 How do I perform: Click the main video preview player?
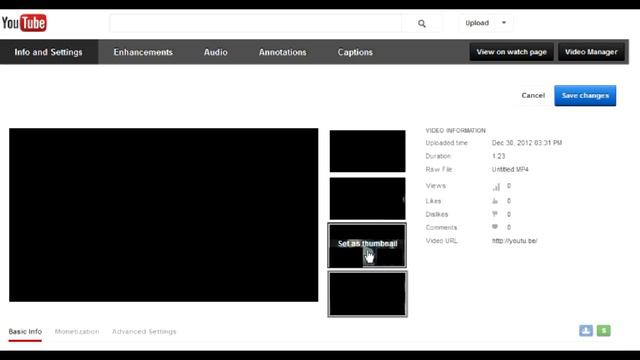(x=164, y=215)
